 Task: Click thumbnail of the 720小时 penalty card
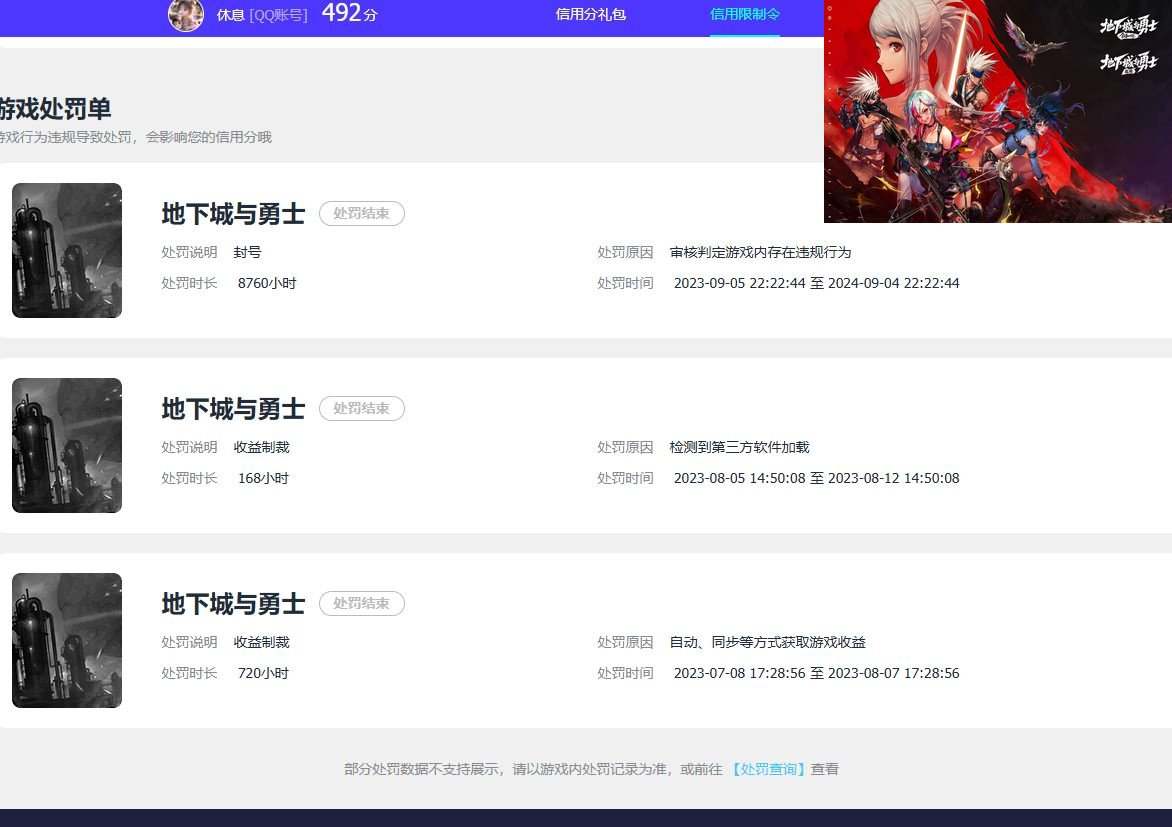pos(67,641)
